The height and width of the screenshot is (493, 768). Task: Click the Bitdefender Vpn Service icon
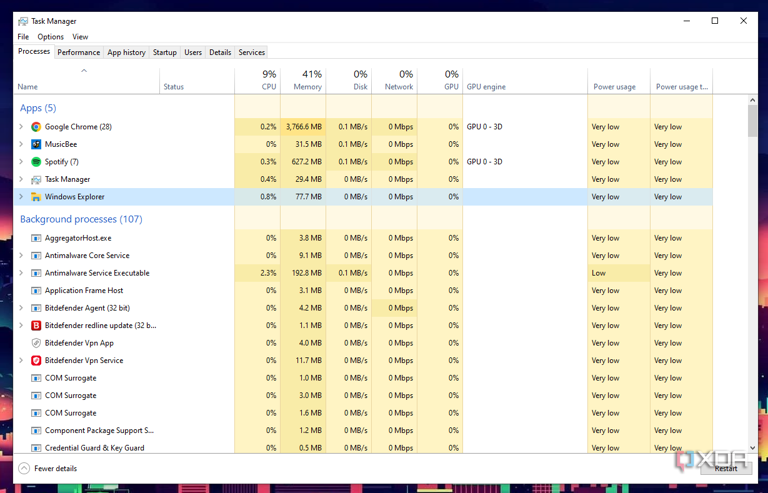click(x=36, y=361)
